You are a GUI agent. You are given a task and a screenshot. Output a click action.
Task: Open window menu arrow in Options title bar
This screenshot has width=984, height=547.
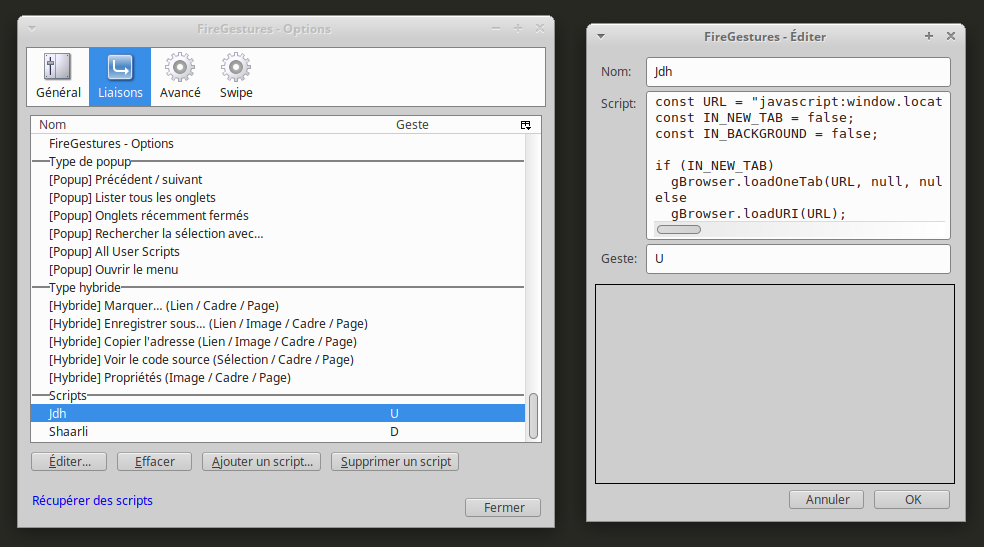coord(32,29)
